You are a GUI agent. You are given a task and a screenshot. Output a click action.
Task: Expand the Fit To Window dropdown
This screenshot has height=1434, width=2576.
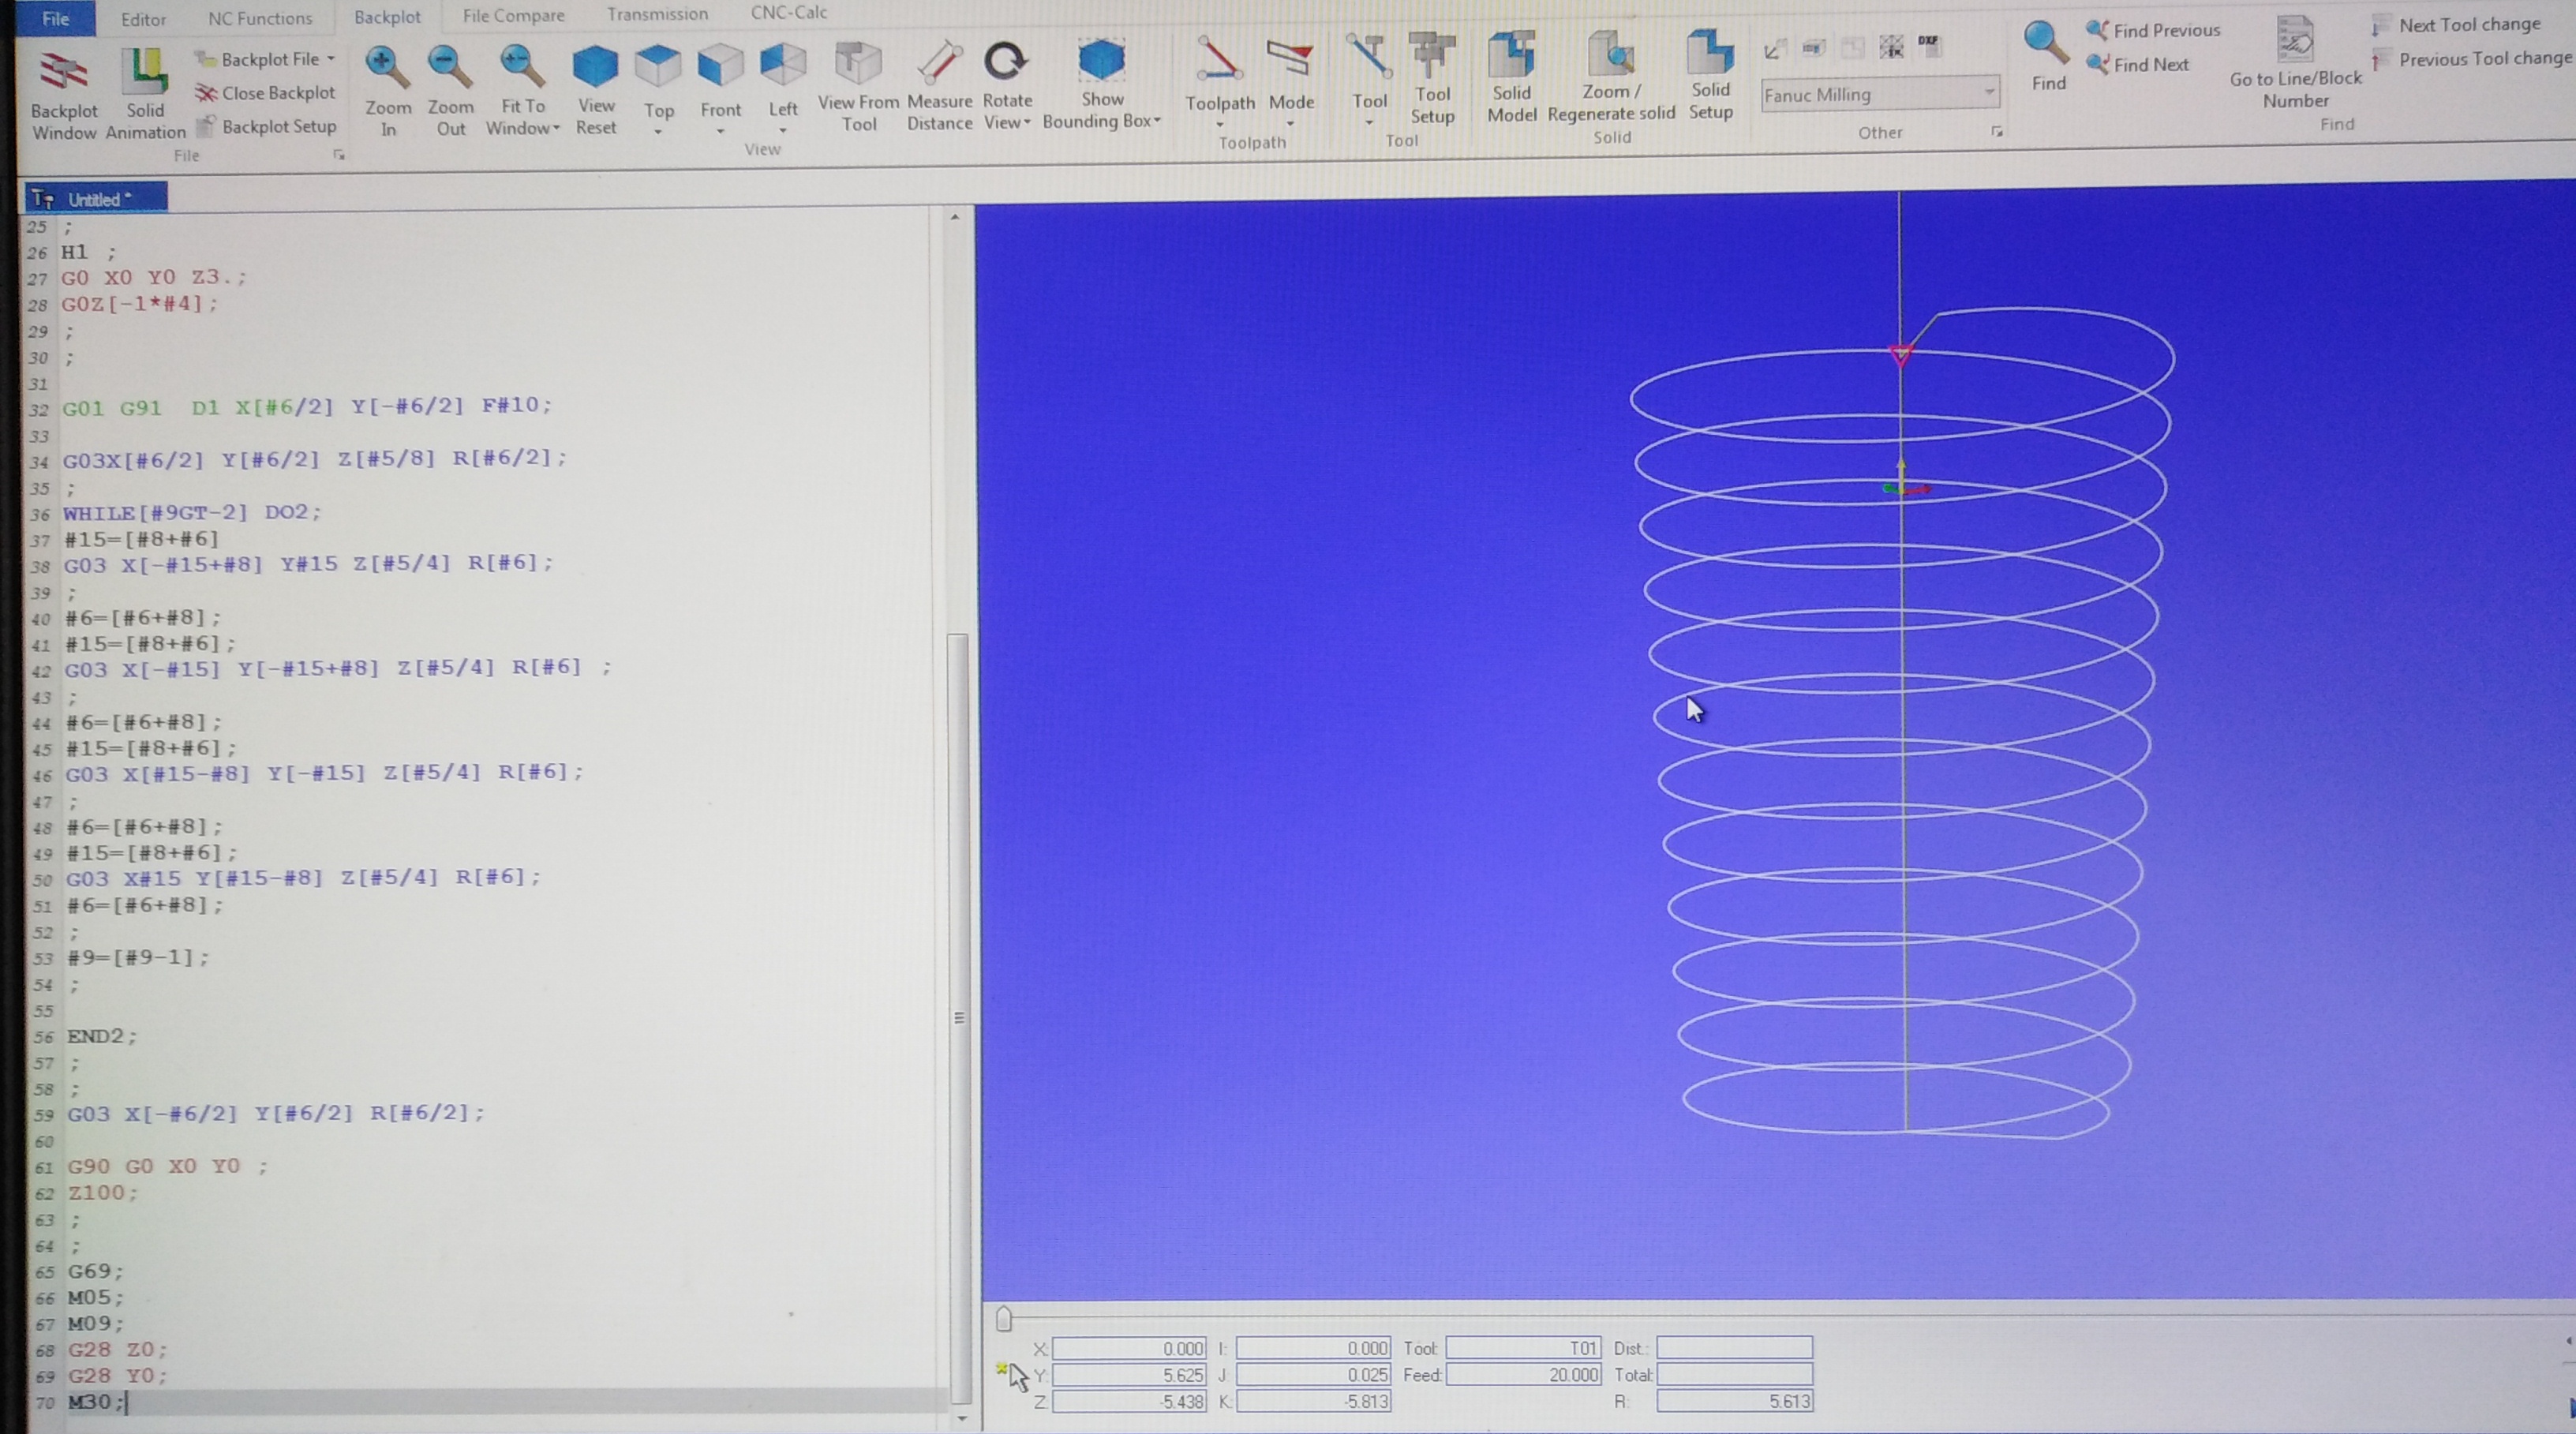coord(556,129)
